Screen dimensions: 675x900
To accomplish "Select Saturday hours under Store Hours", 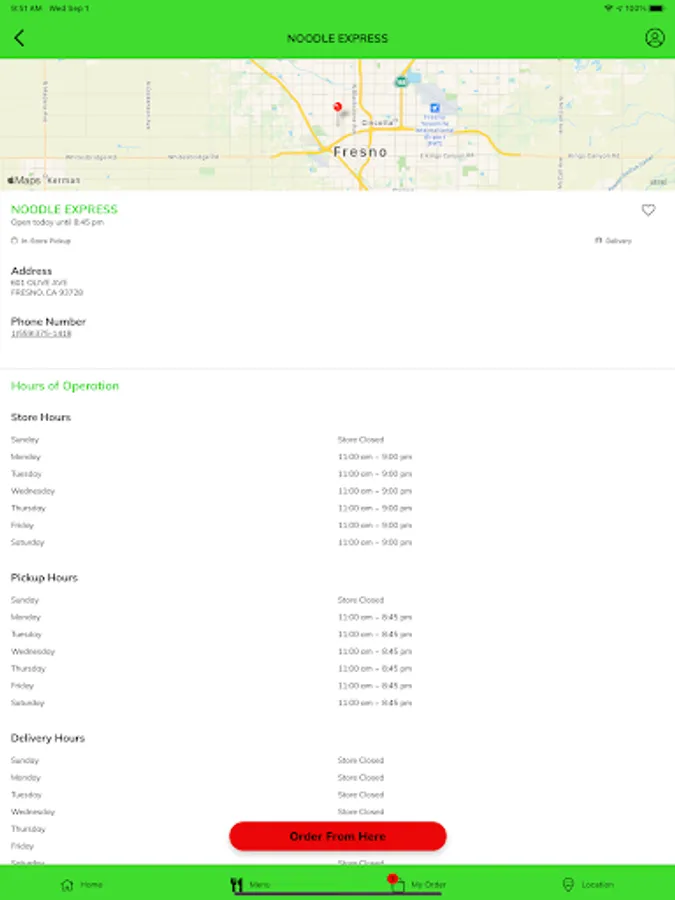I will 375,542.
